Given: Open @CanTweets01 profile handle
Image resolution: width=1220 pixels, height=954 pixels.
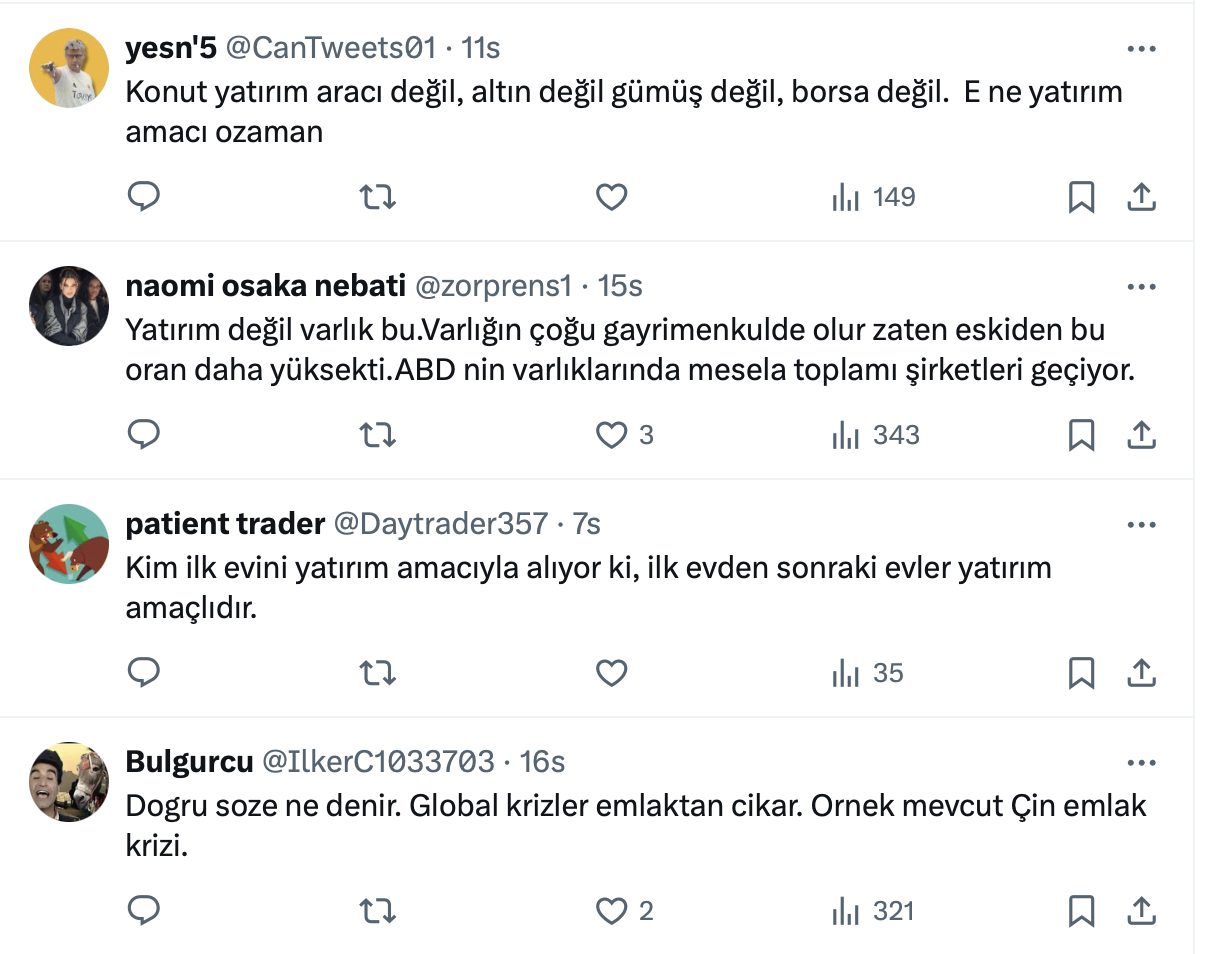Looking at the screenshot, I should [x=331, y=48].
